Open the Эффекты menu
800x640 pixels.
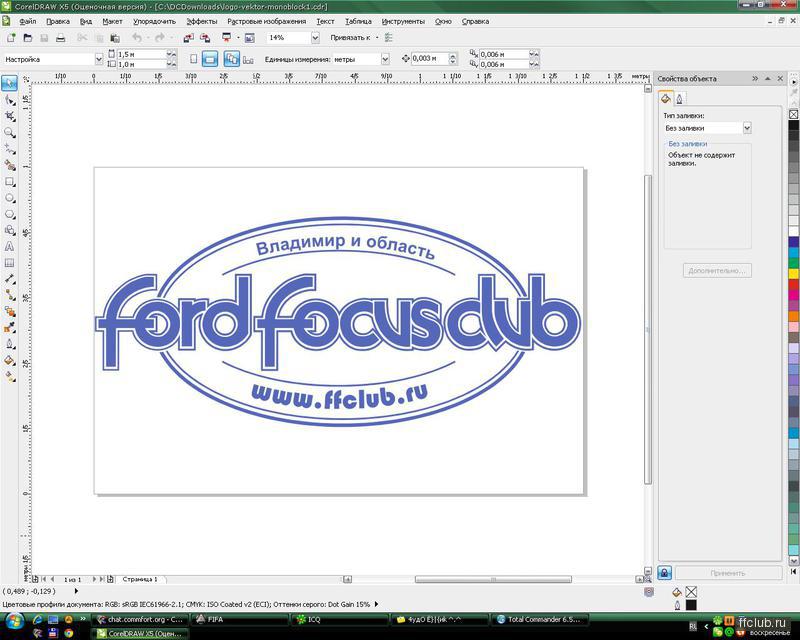tap(202, 21)
